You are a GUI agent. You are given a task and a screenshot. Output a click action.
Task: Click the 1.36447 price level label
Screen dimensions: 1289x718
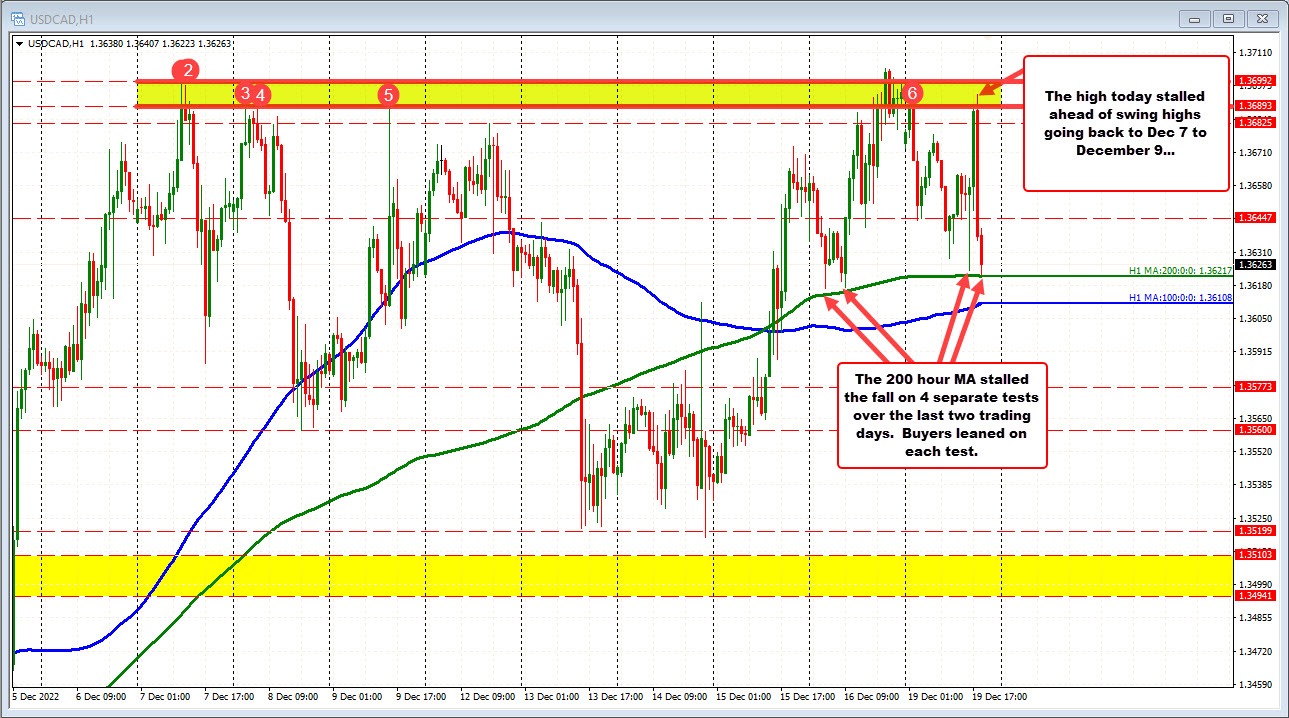pos(1253,217)
